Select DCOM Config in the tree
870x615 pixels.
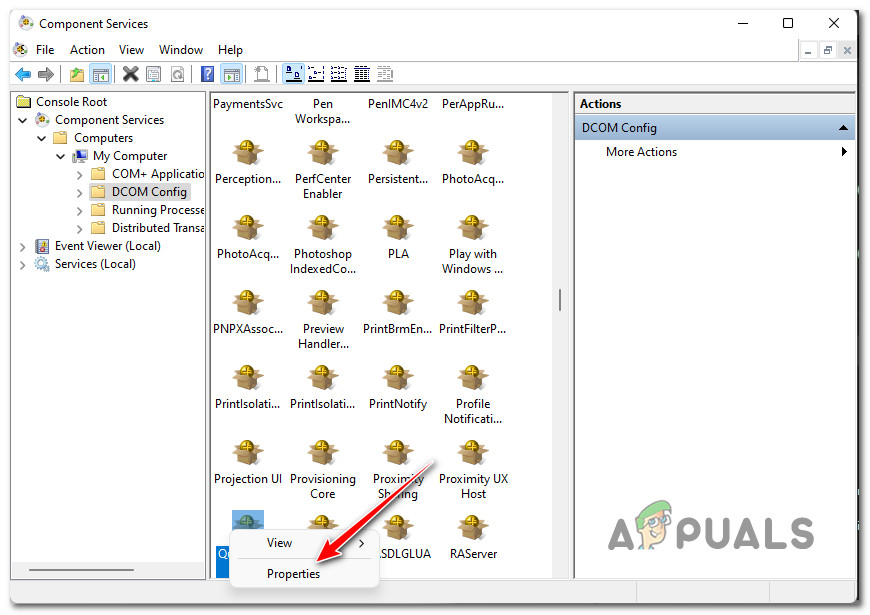[x=149, y=192]
